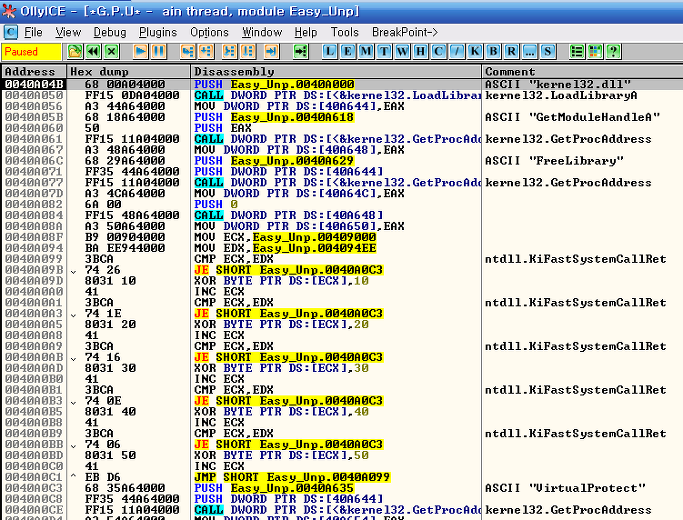Click the Pause execution toolbar icon
The image size is (683, 520).
(x=159, y=52)
